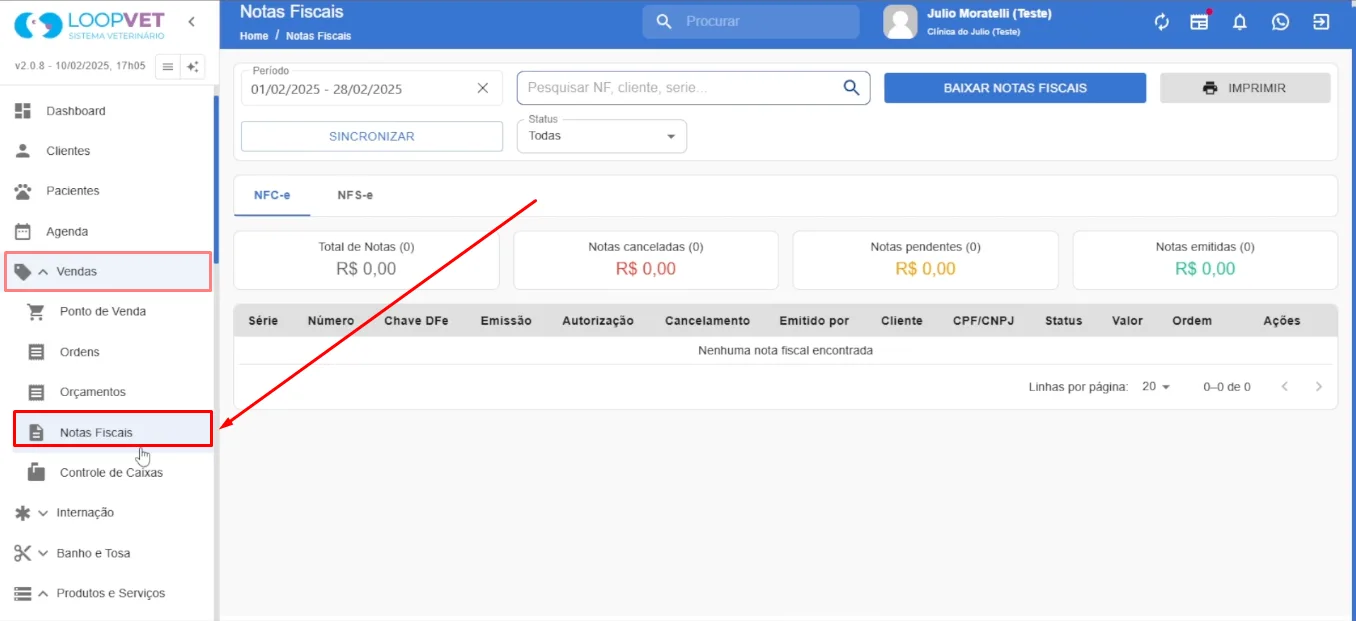The image size is (1356, 621).
Task: Click the sync refresh icon in header
Action: click(1161, 22)
